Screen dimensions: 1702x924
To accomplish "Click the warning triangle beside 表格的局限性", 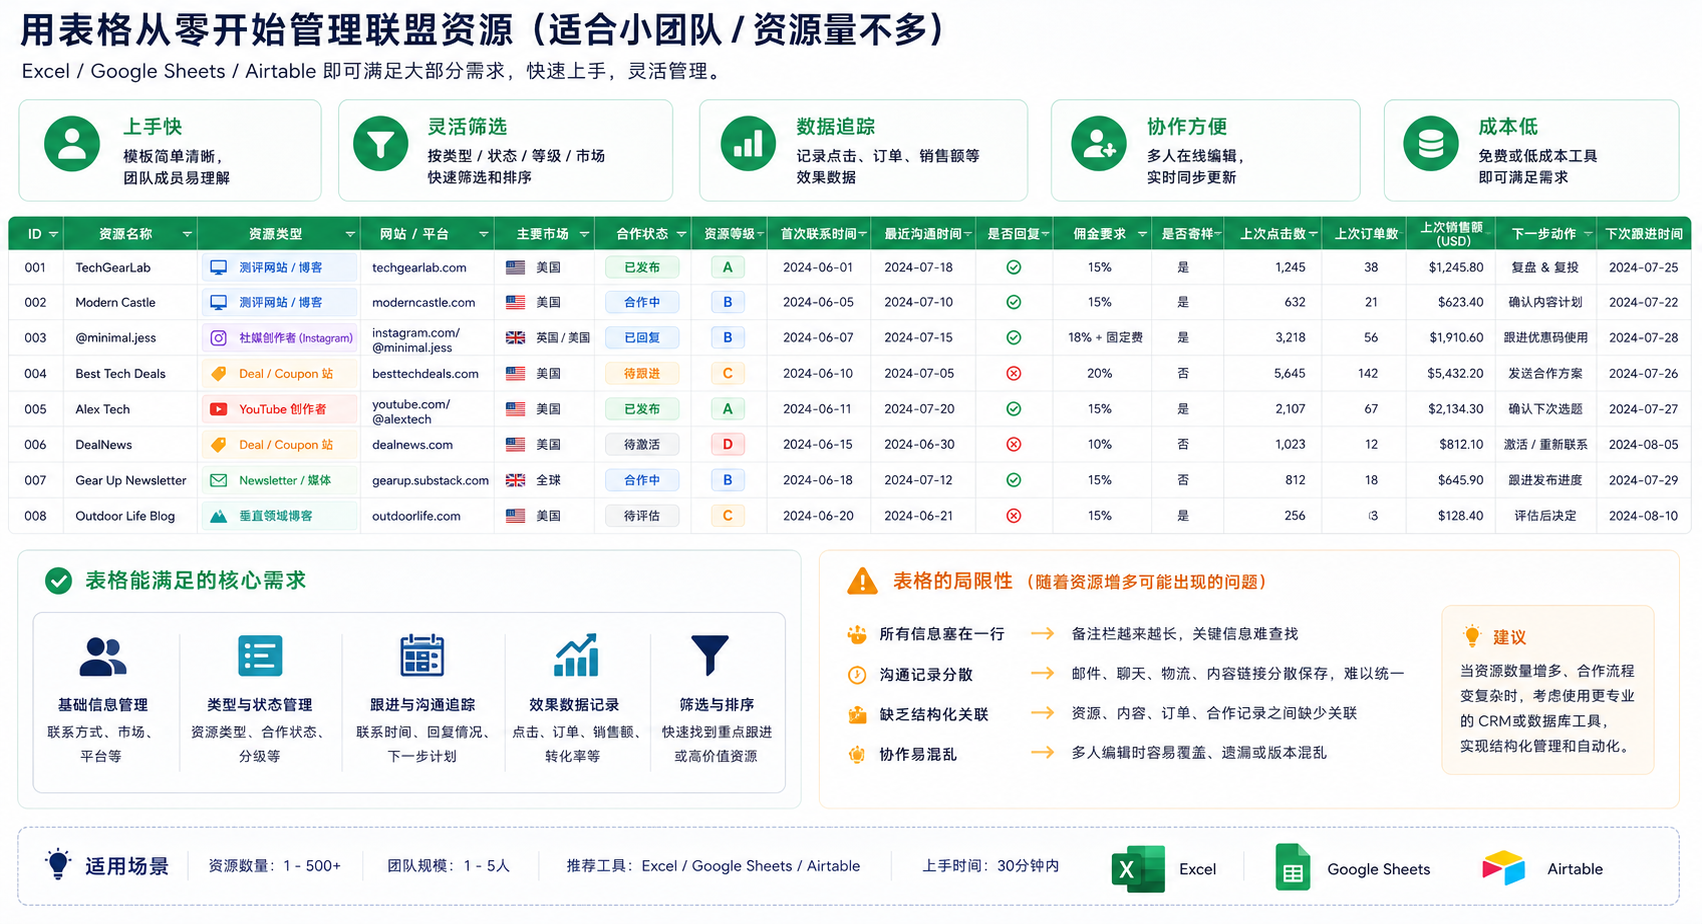I will (x=862, y=581).
